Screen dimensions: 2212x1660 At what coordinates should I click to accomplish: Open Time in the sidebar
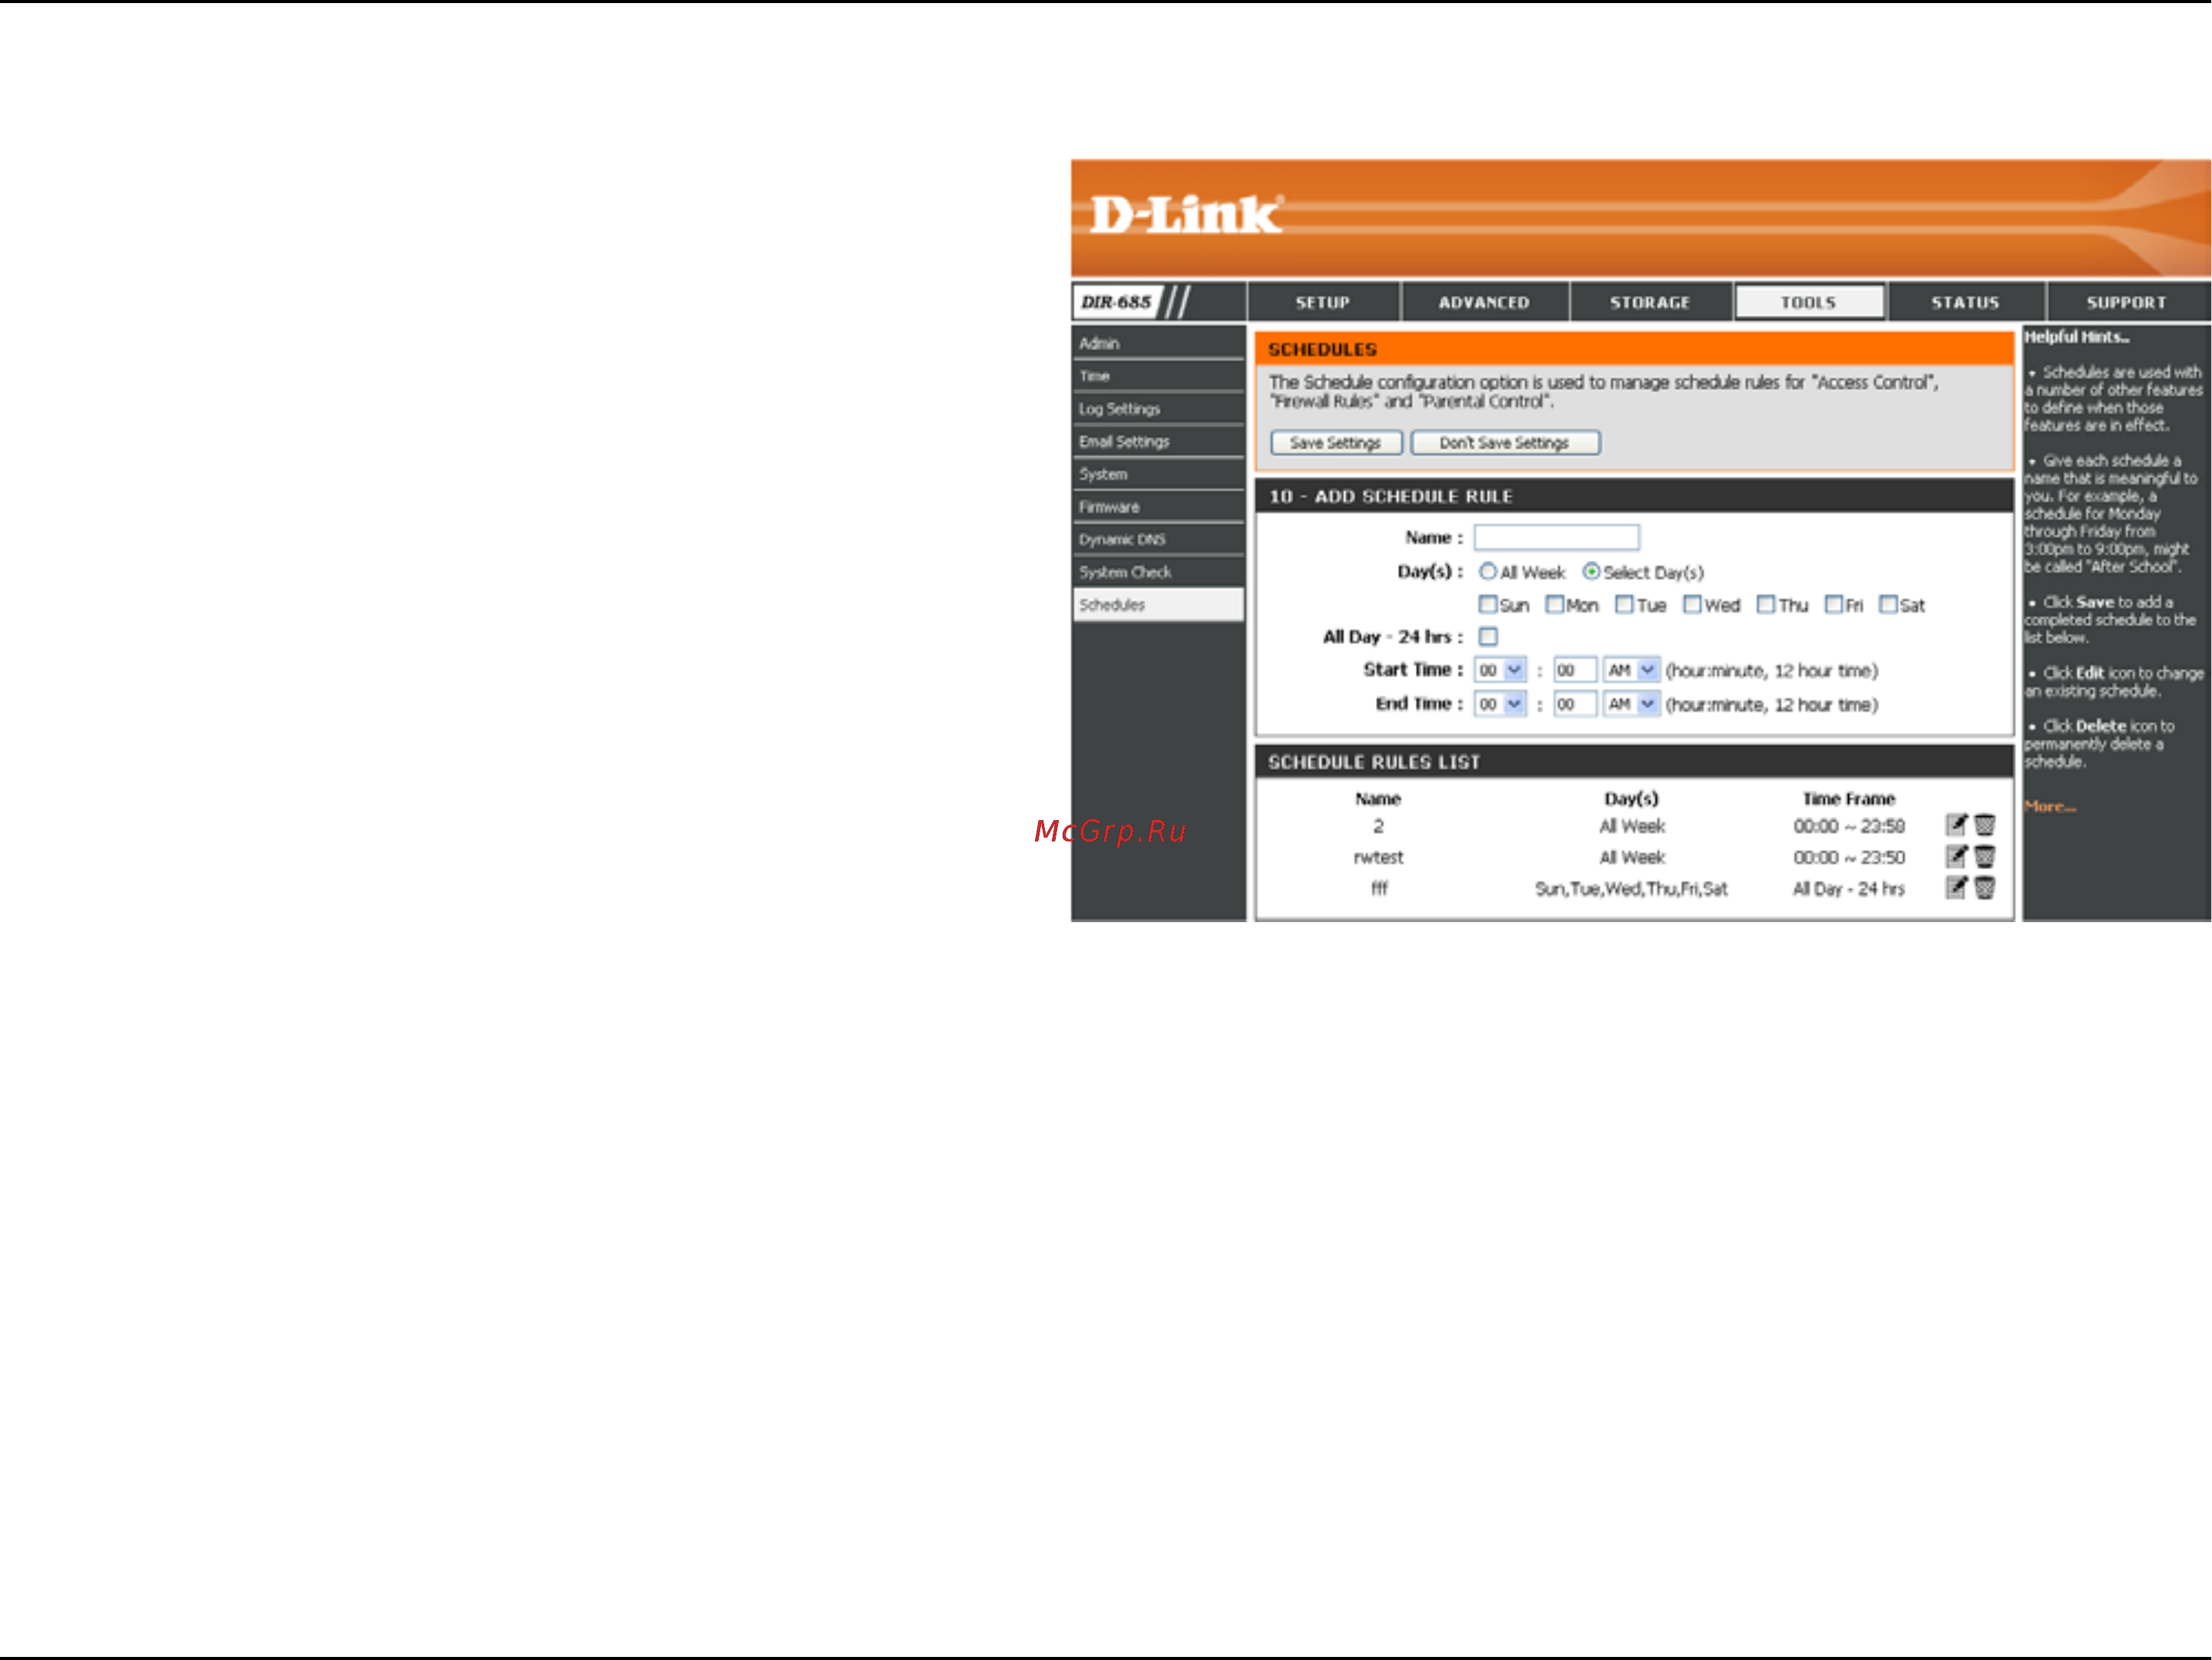(x=1158, y=376)
